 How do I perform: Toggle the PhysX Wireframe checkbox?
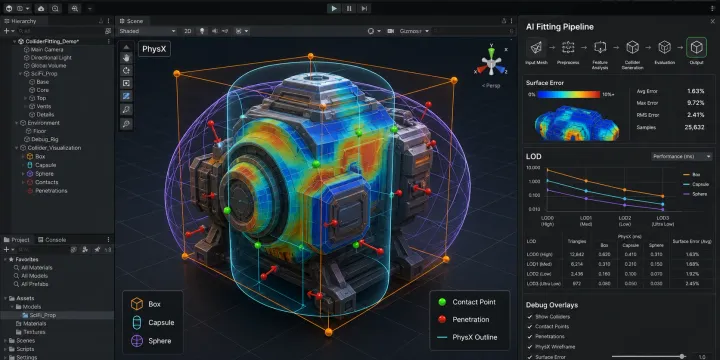click(530, 347)
